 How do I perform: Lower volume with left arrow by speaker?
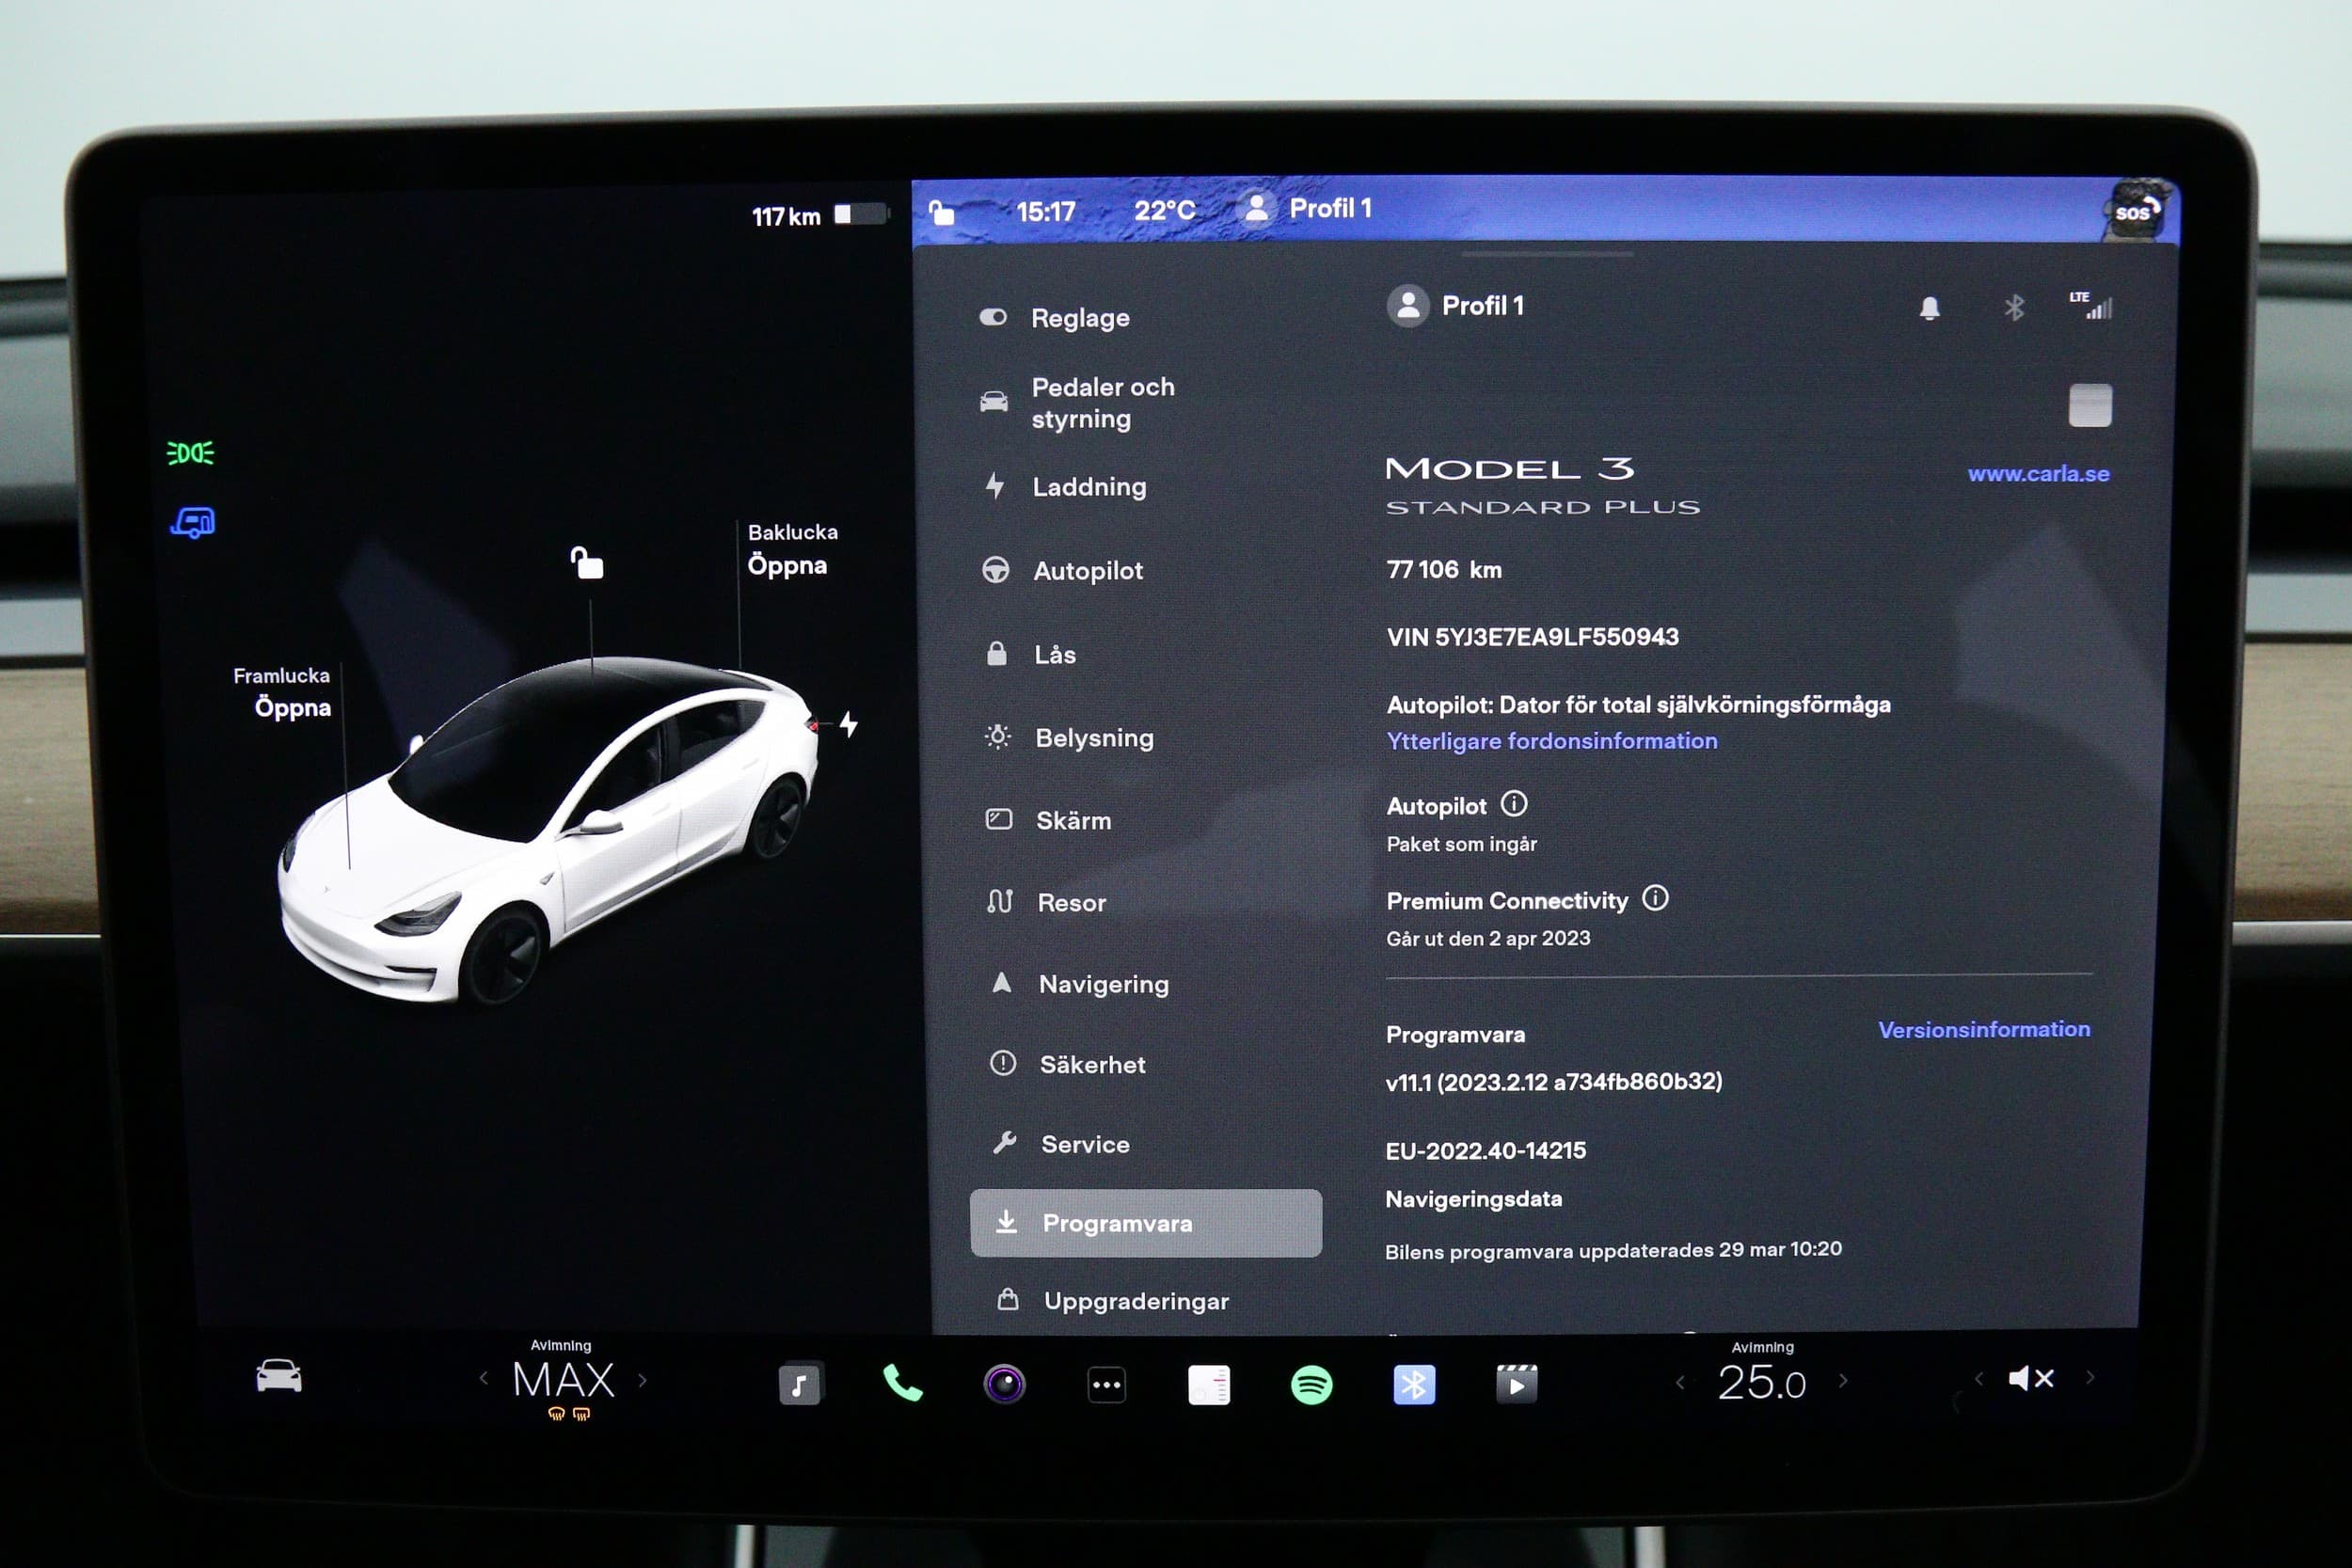[x=1978, y=1378]
